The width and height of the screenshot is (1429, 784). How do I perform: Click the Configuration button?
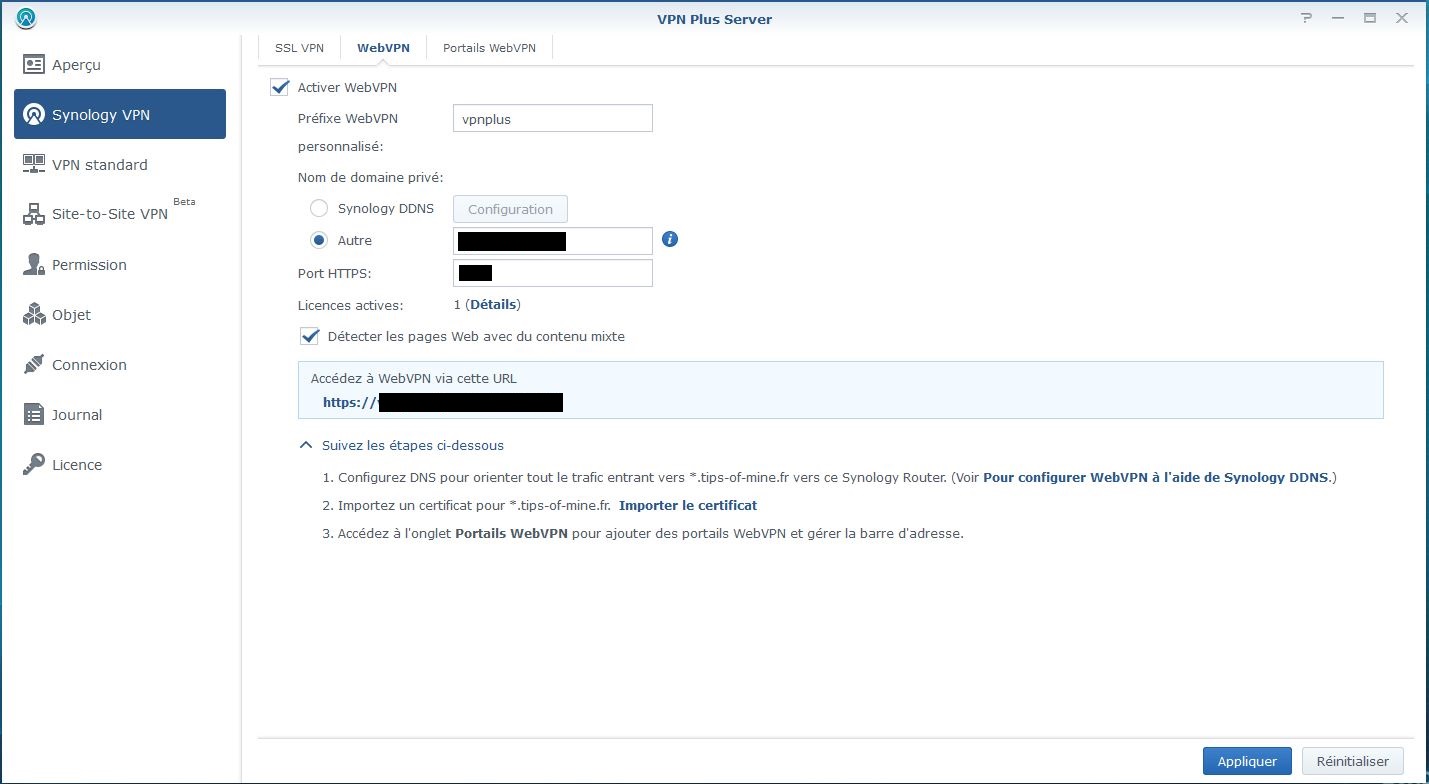point(510,209)
